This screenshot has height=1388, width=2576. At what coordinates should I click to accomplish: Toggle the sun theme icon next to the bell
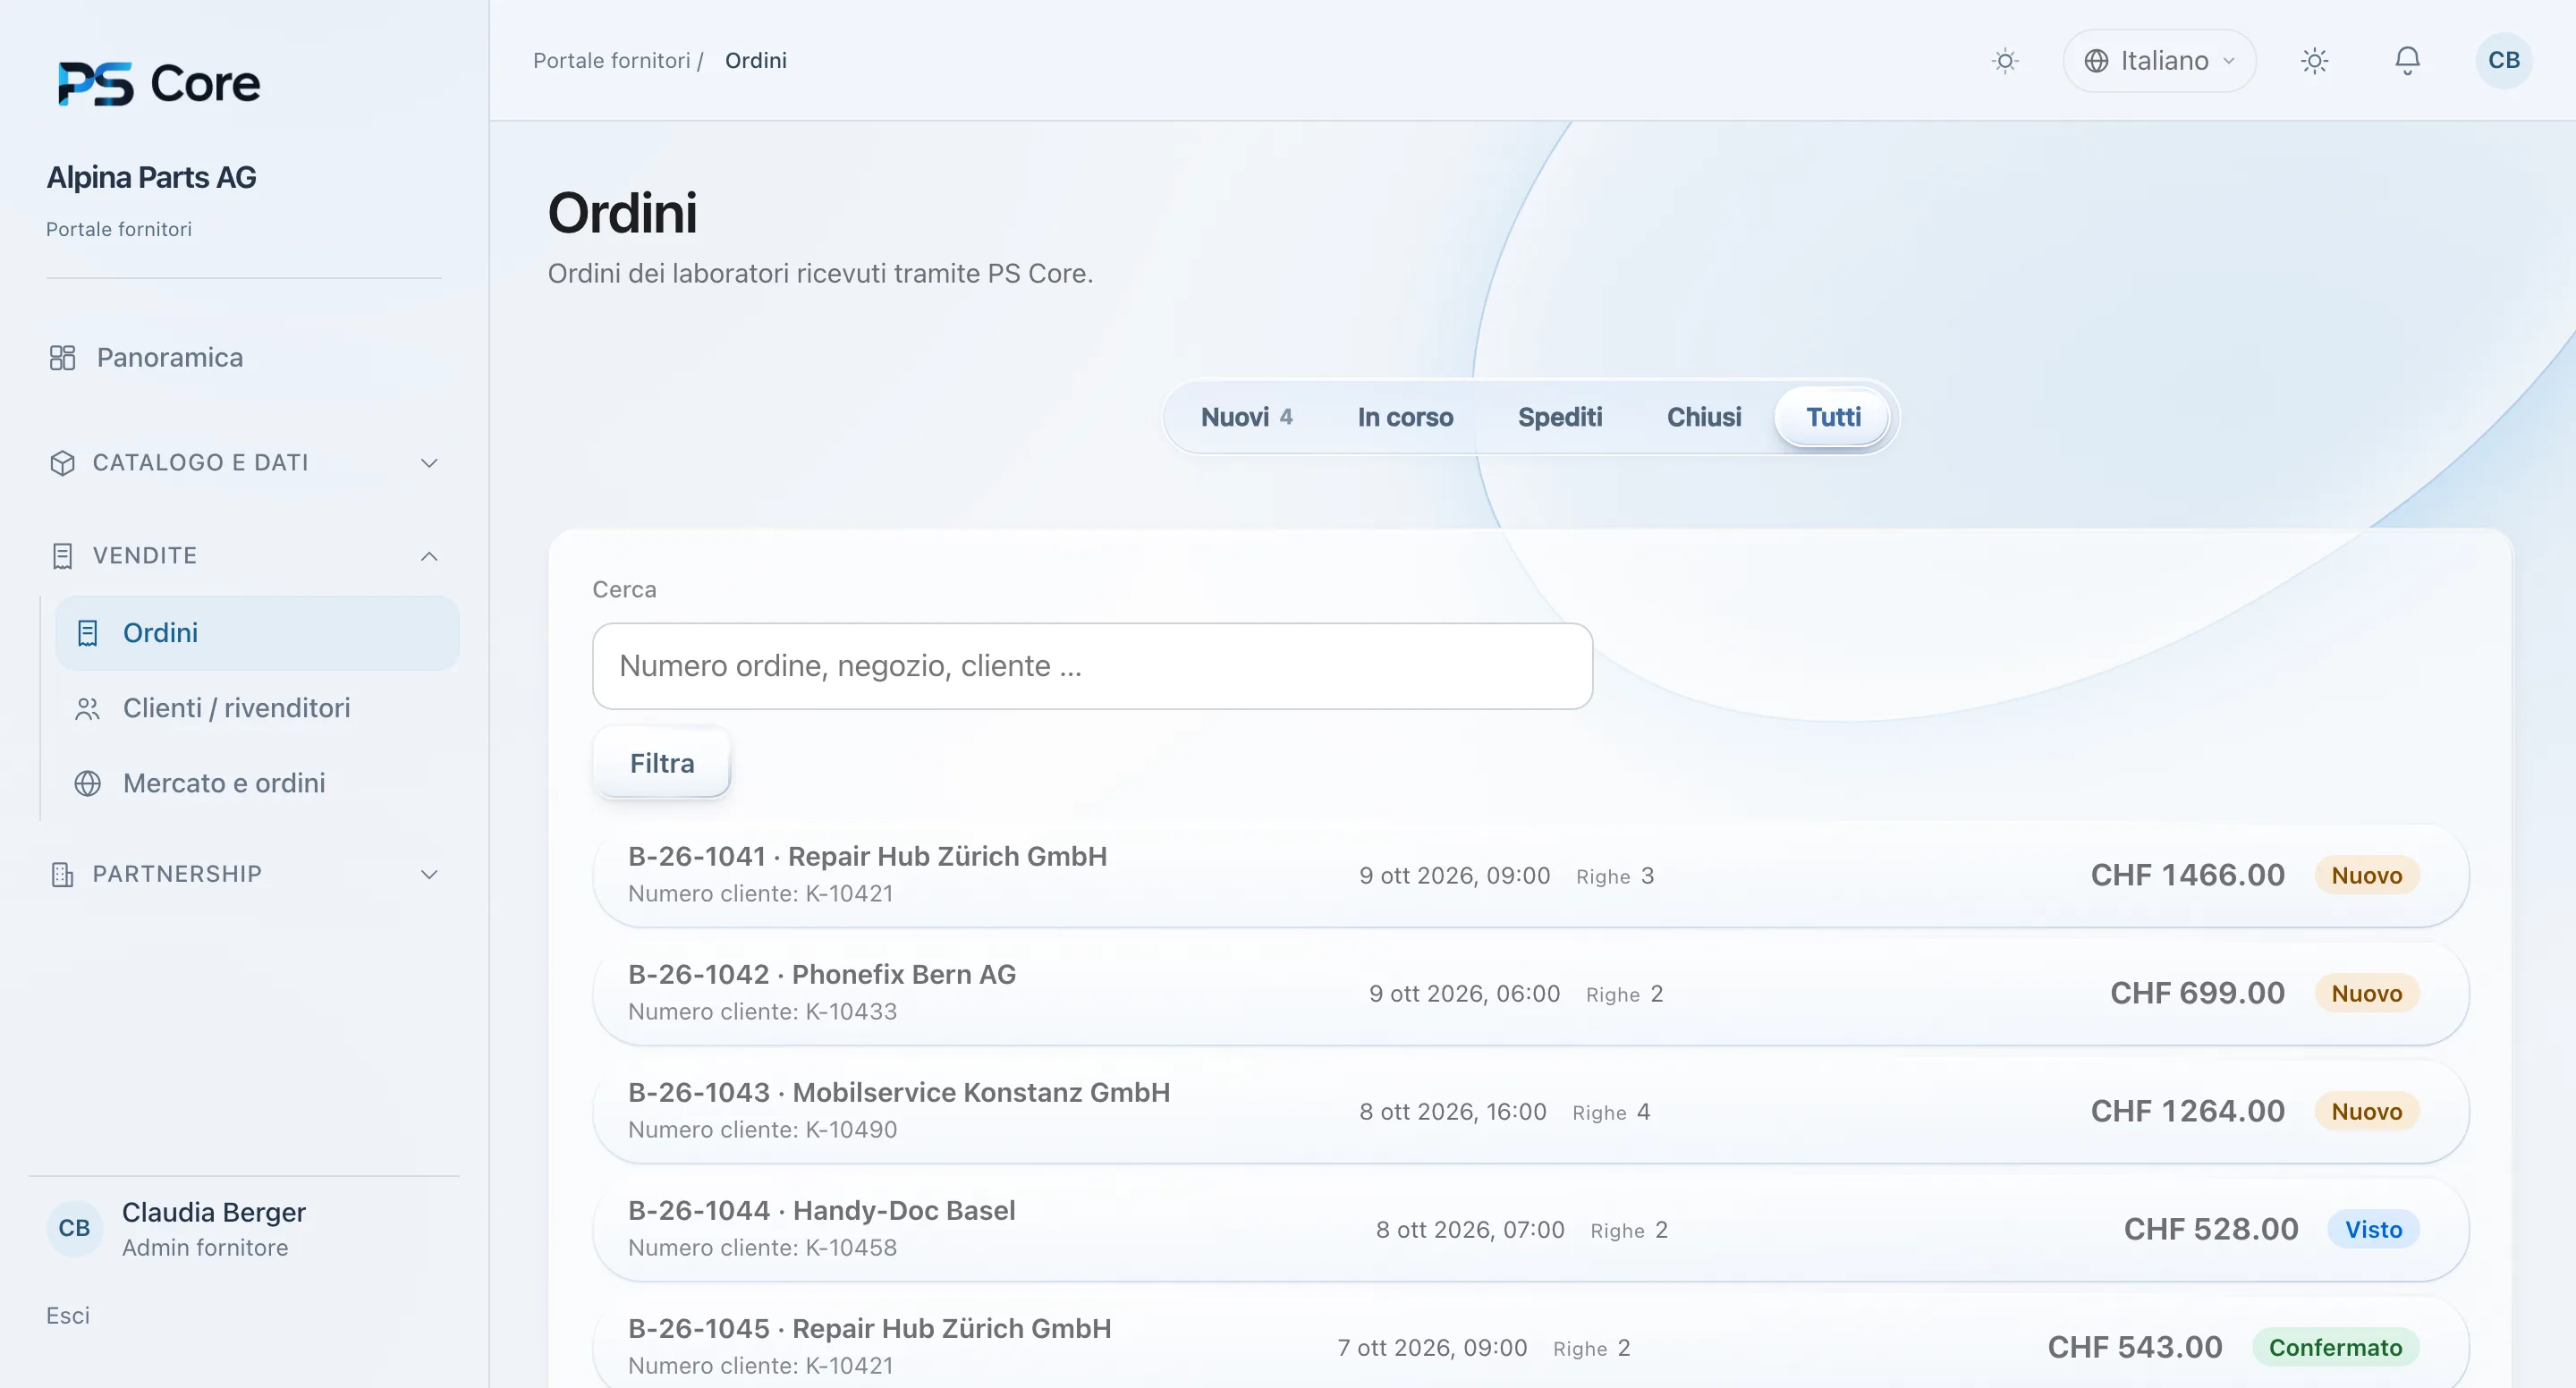[2314, 61]
